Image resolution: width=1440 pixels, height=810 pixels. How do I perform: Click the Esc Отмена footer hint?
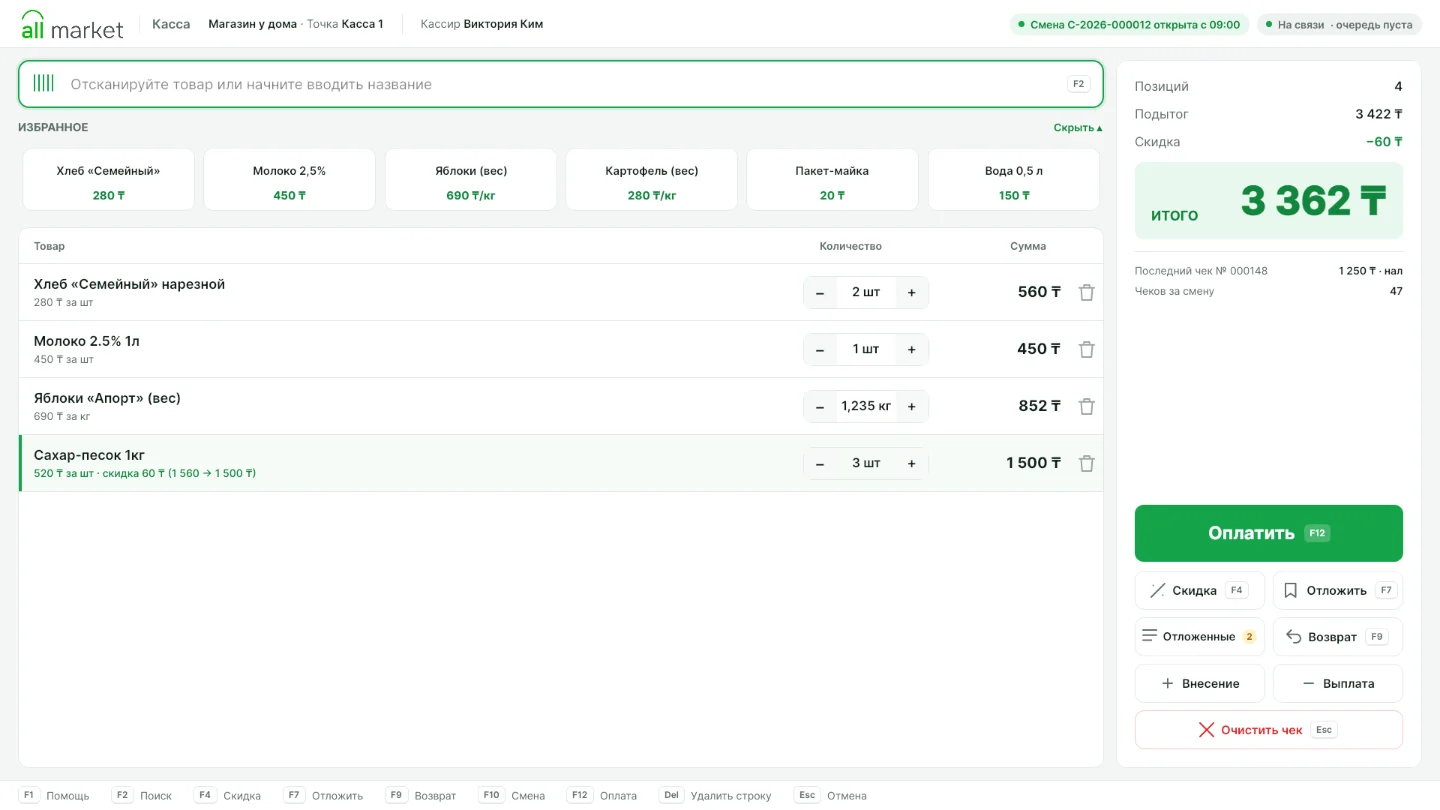pyautogui.click(x=830, y=796)
